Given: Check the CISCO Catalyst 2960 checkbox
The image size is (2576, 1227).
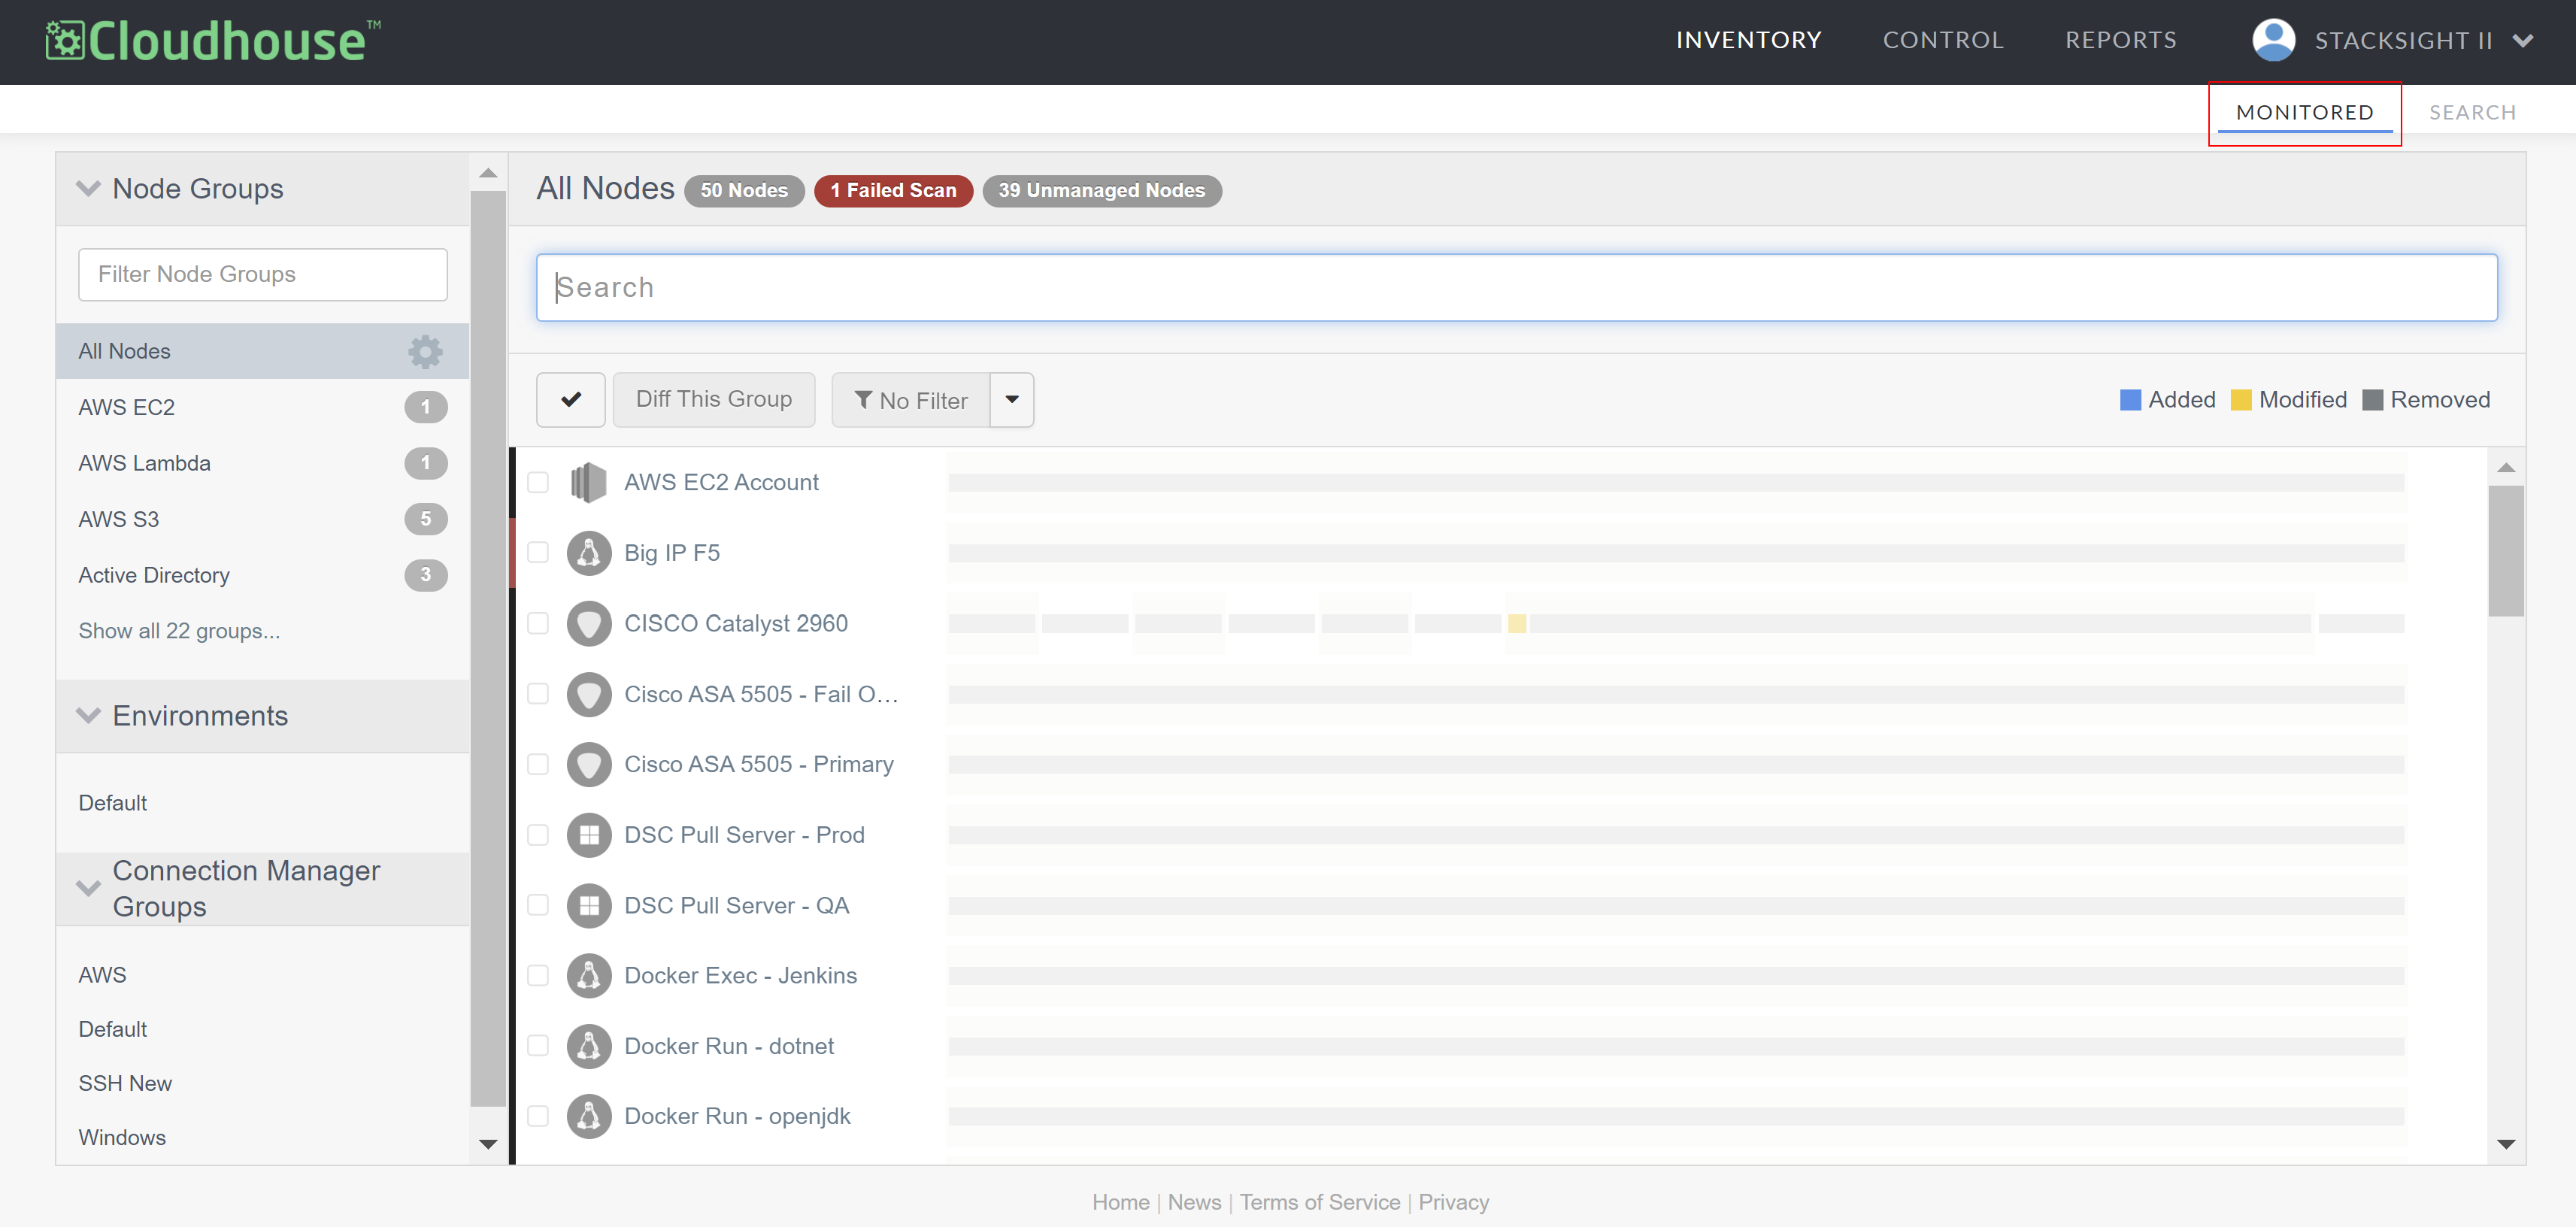Looking at the screenshot, I should [x=538, y=623].
